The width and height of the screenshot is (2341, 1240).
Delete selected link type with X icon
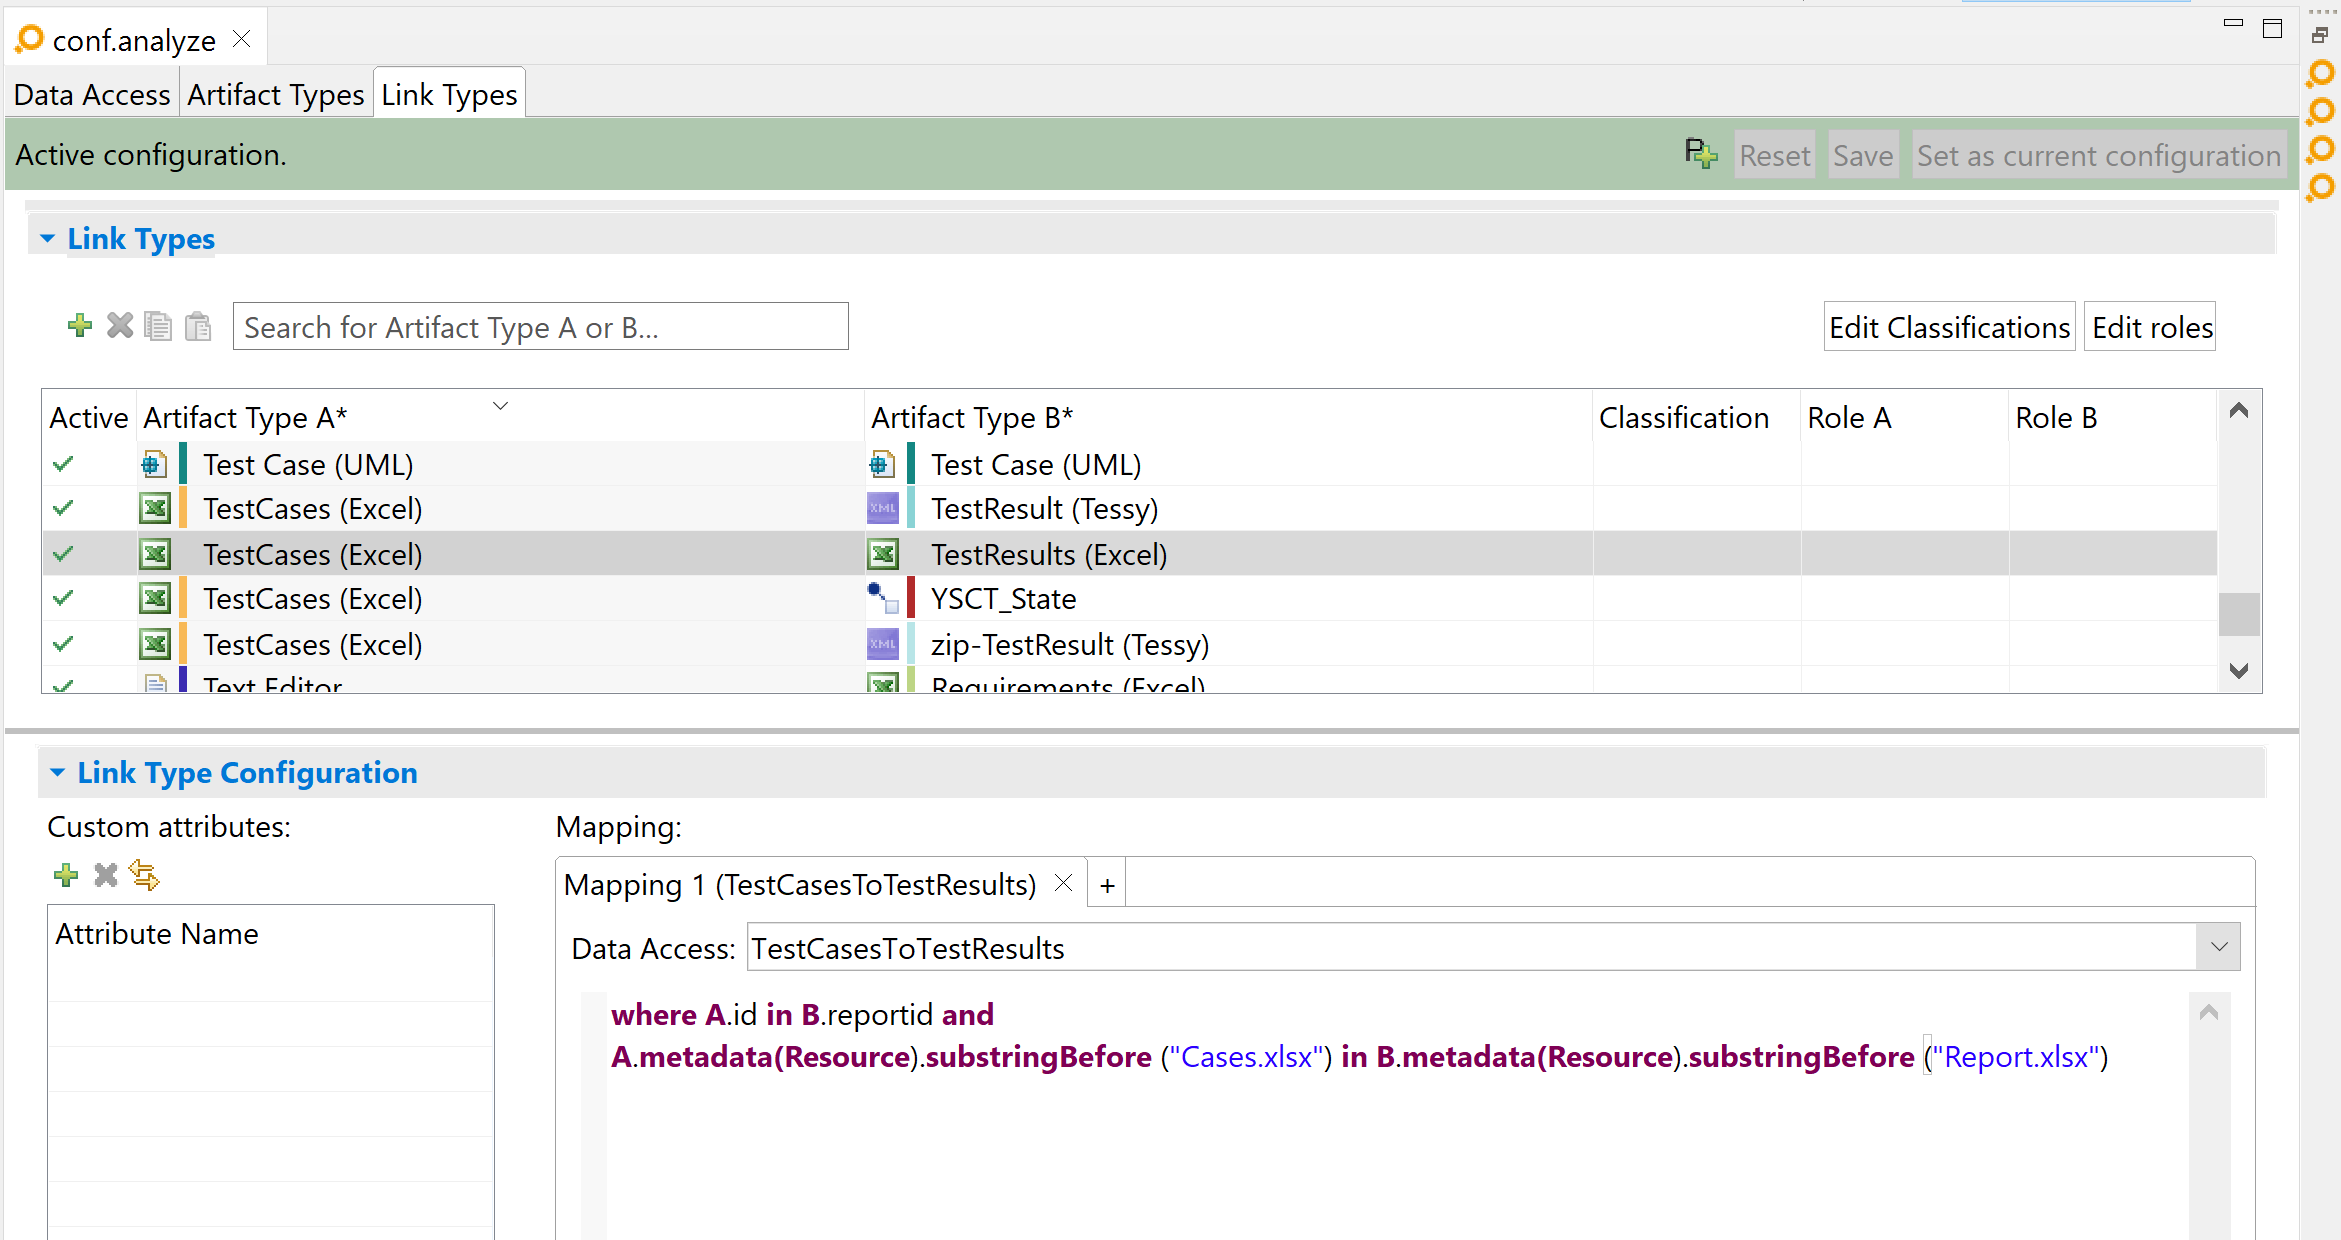[120, 326]
